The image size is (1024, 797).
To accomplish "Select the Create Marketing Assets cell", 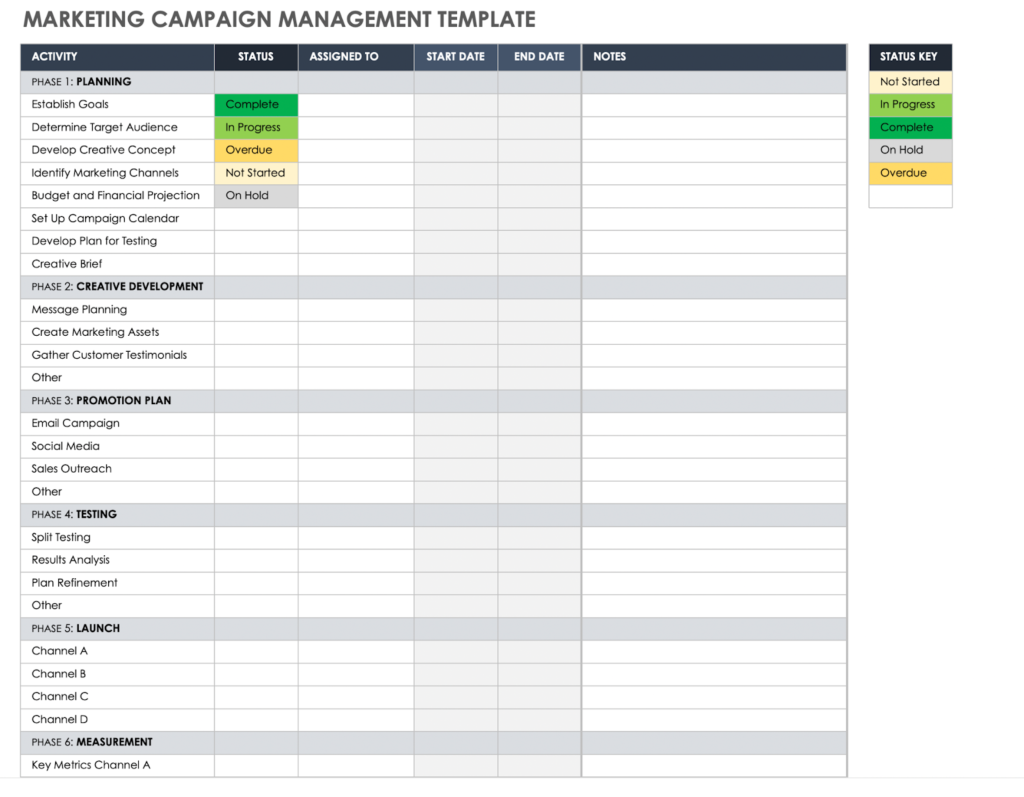I will pyautogui.click(x=118, y=333).
